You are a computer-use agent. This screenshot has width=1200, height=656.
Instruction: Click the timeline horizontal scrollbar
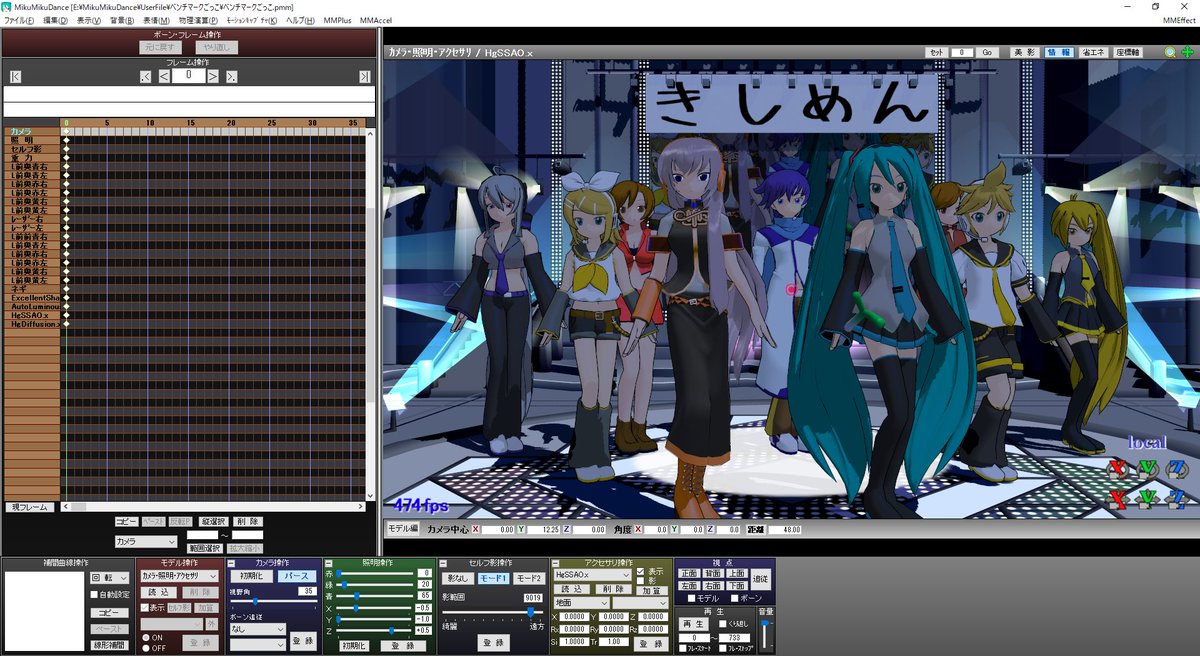[212, 507]
